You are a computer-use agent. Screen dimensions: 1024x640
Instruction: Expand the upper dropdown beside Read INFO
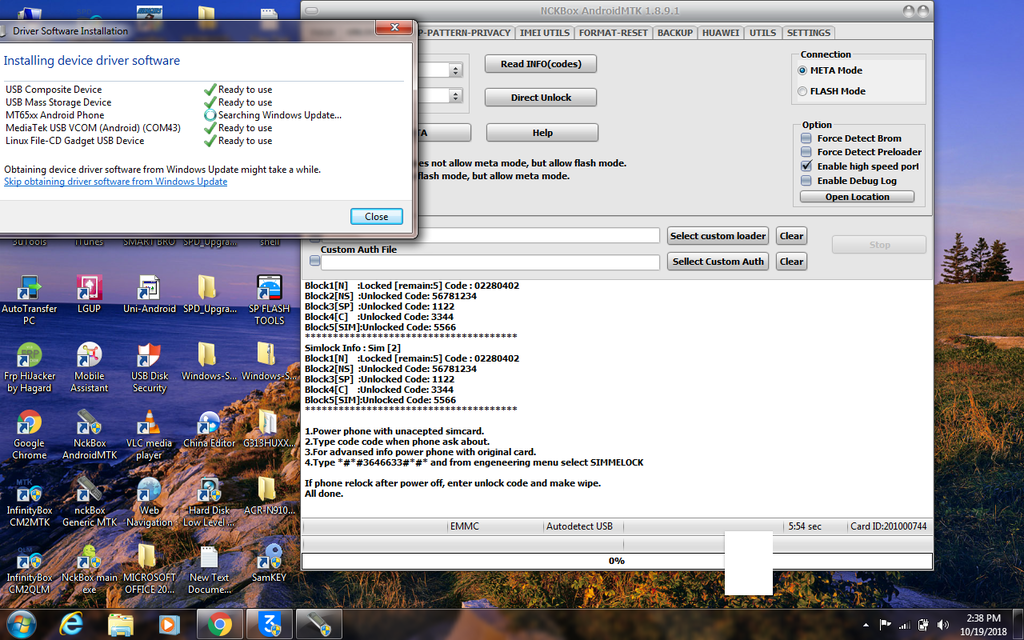(x=455, y=70)
